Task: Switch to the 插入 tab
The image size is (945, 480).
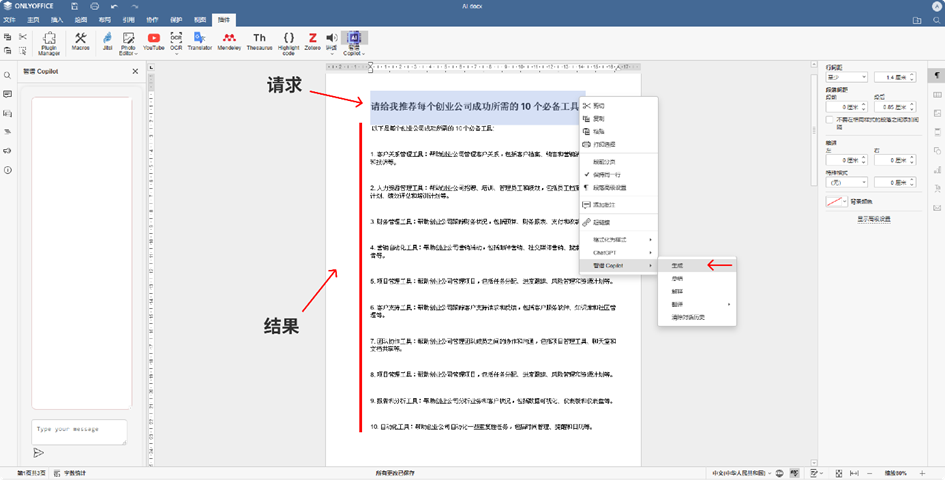Action: 57,20
